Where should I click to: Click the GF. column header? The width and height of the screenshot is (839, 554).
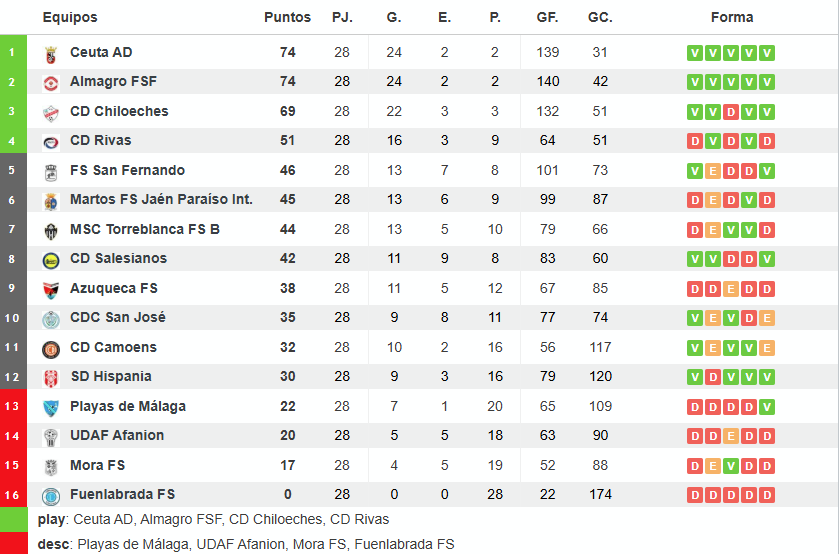[547, 17]
